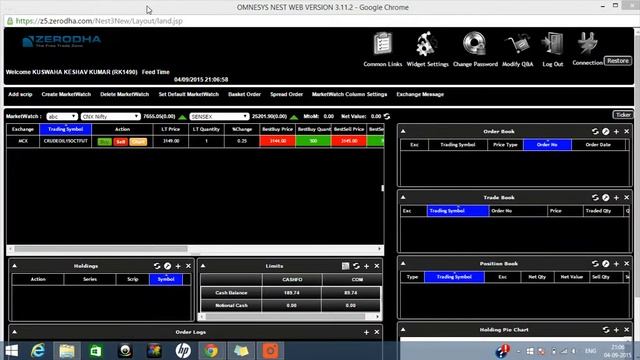Open the SENSEX index dropdown
Viewport: 640px width, 360px height.
click(x=219, y=116)
